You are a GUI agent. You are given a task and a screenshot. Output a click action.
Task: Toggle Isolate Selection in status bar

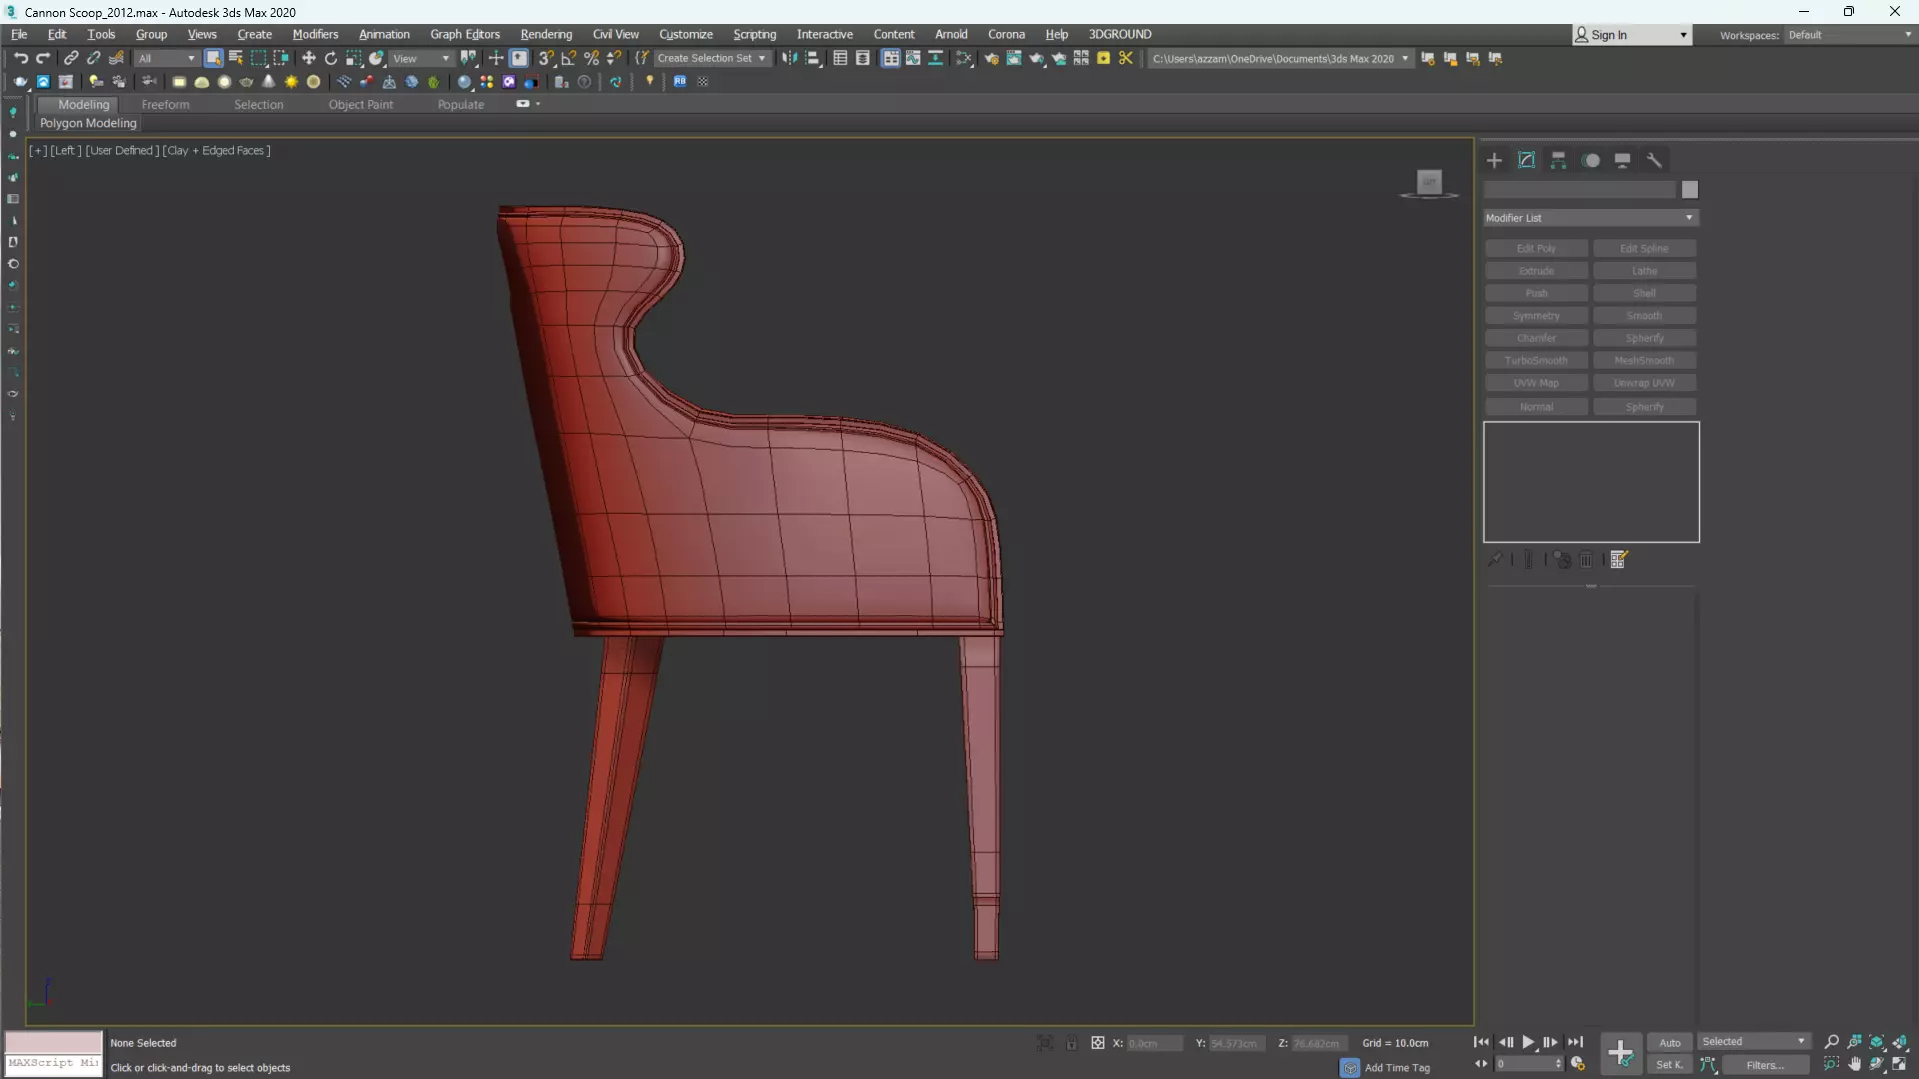1045,1043
